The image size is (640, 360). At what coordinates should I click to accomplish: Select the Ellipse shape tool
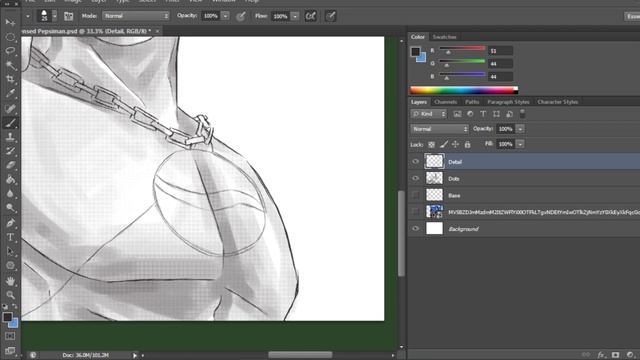10,266
